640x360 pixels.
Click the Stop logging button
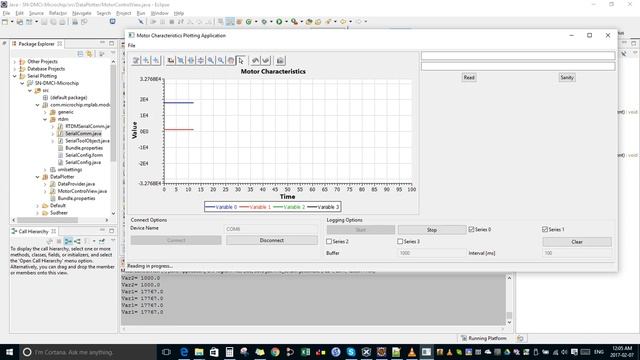(432, 230)
